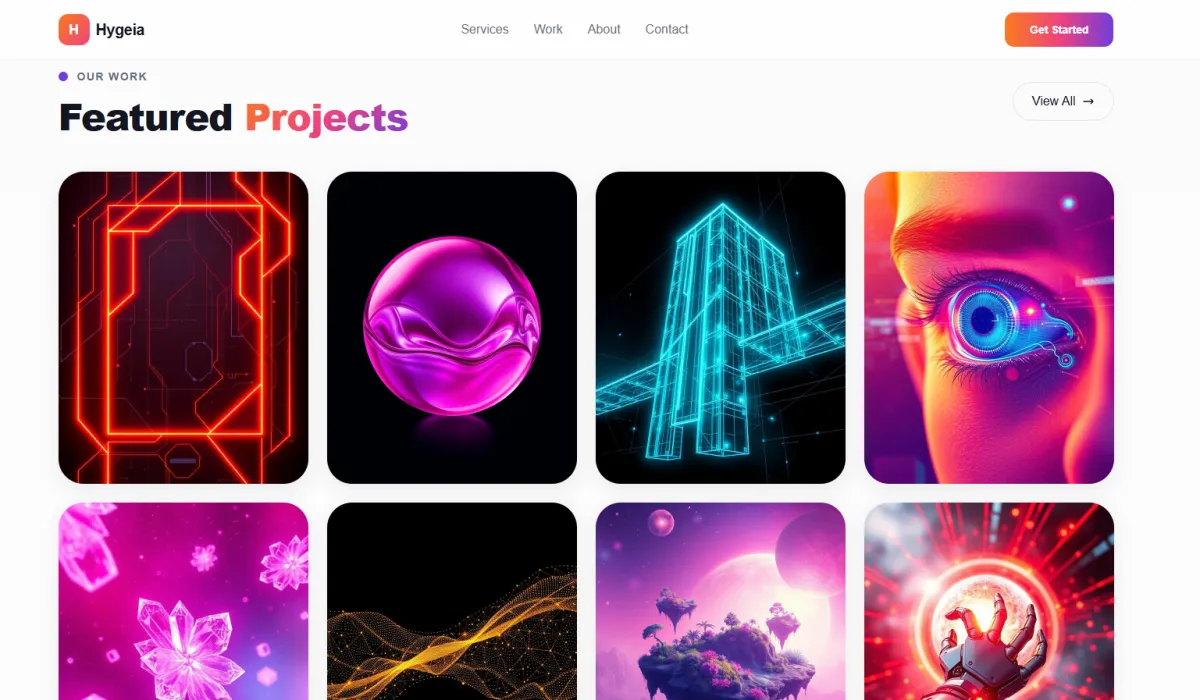The width and height of the screenshot is (1200, 700).
Task: Open the red neon circuit project thumbnail
Action: [184, 328]
